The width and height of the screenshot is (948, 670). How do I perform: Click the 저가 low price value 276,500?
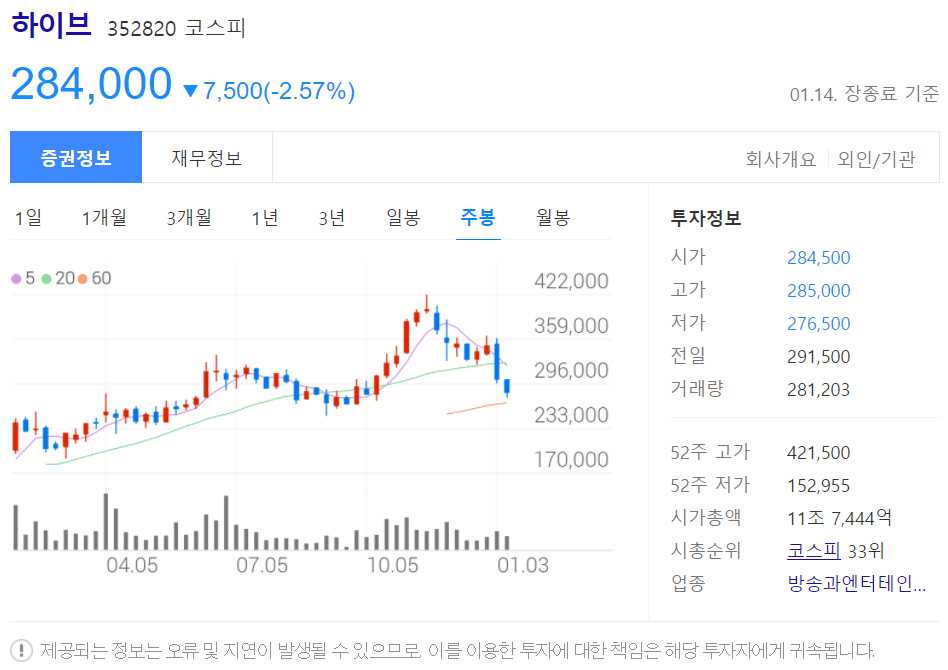tap(820, 323)
